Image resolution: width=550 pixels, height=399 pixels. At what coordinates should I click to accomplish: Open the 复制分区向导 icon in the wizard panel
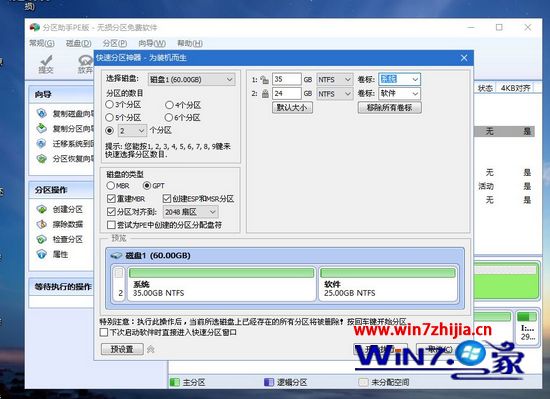coord(41,128)
